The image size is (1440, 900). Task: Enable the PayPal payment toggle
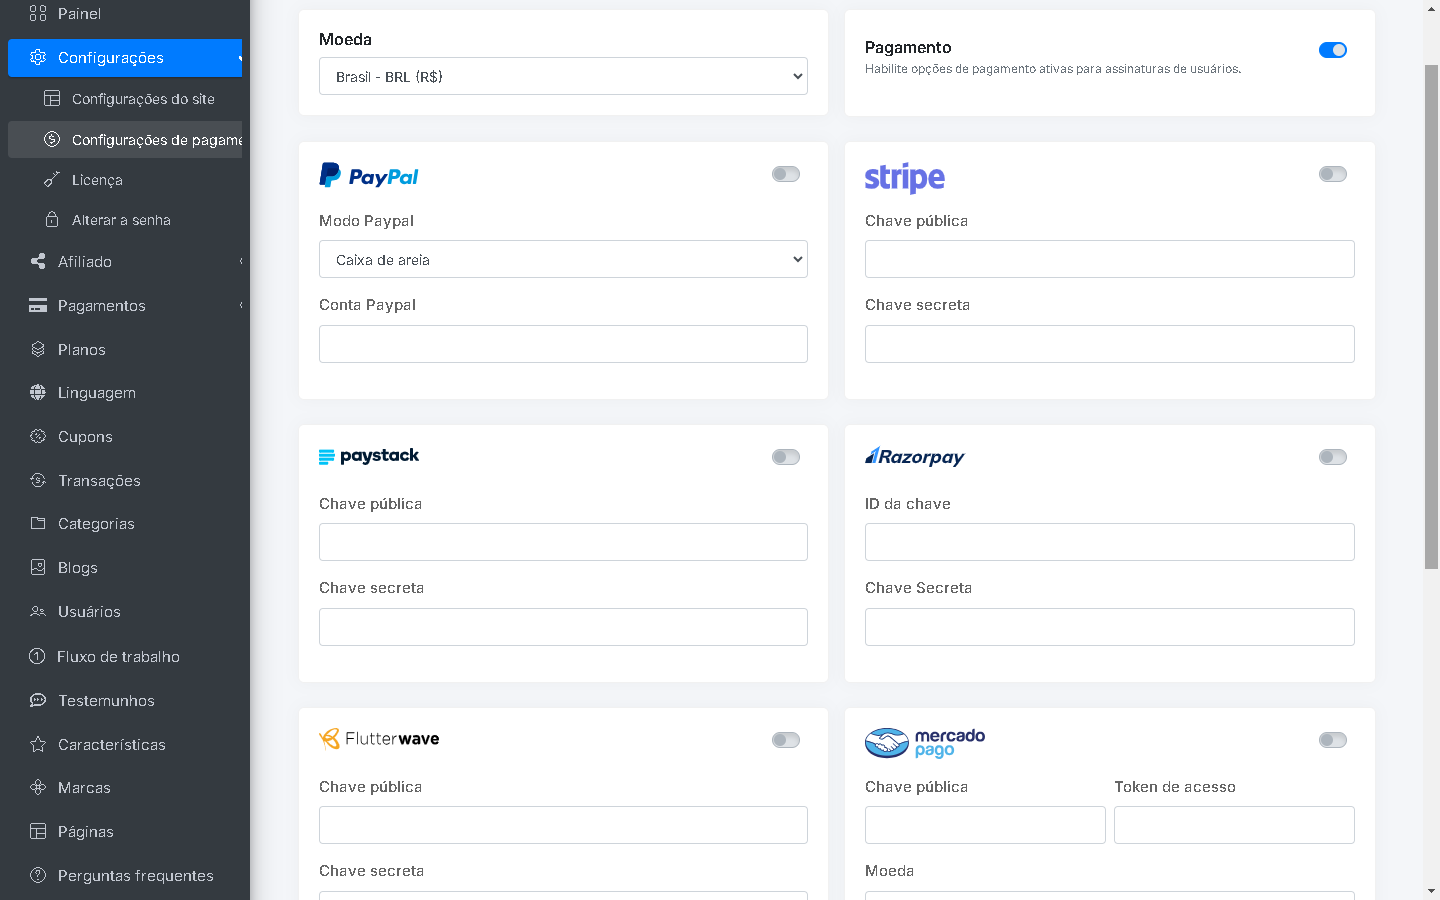pyautogui.click(x=786, y=174)
